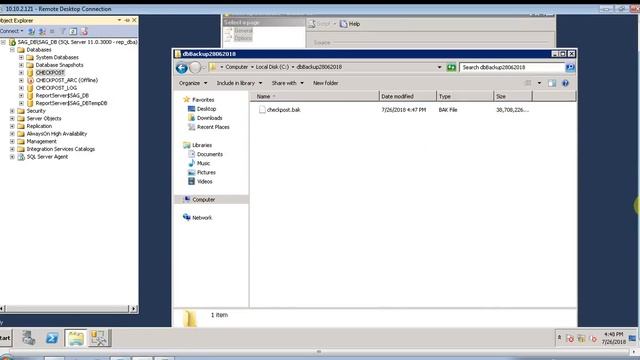The height and width of the screenshot is (360, 640).
Task: Refresh the Explorer address bar
Action: tap(451, 67)
